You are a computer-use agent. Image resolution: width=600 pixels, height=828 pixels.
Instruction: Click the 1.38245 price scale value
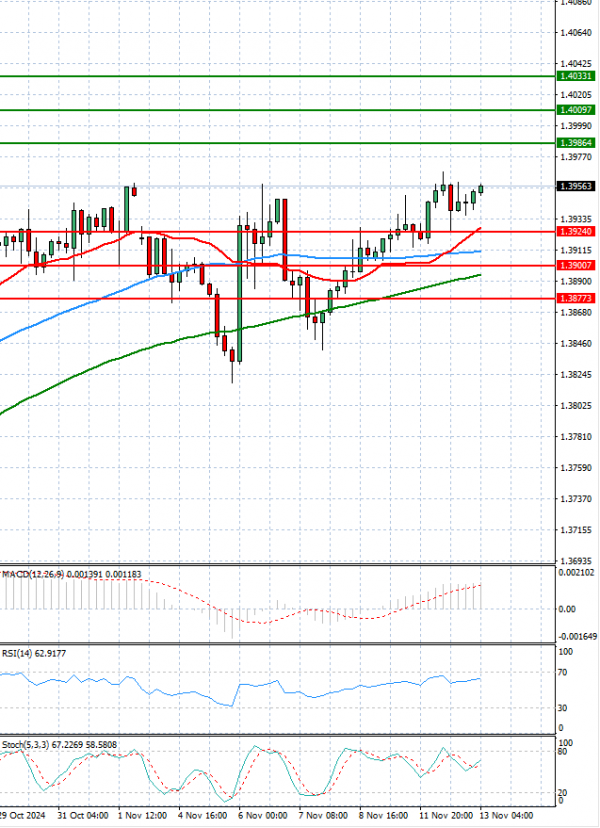(576, 375)
